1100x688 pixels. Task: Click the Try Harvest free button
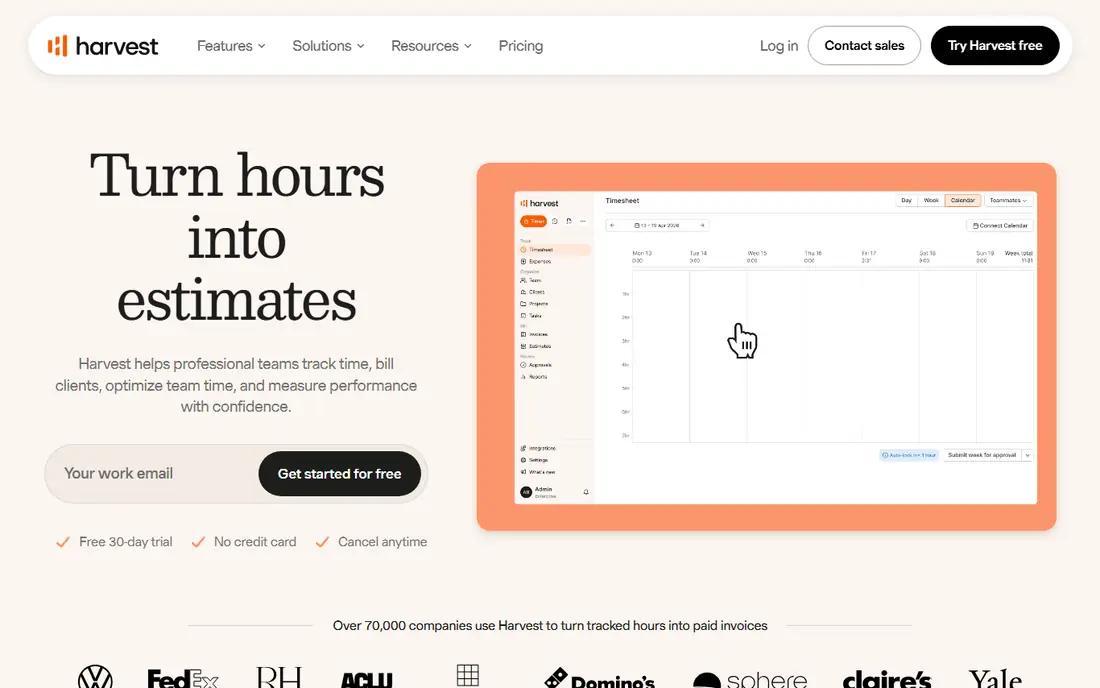point(995,46)
